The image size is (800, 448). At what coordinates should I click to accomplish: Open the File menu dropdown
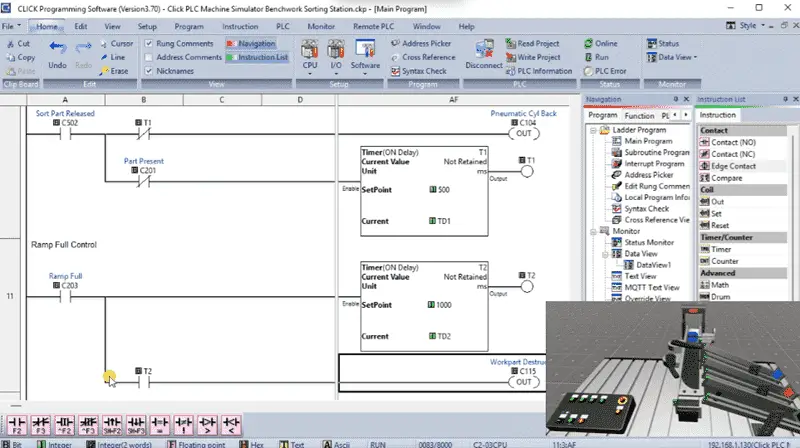tap(11, 26)
